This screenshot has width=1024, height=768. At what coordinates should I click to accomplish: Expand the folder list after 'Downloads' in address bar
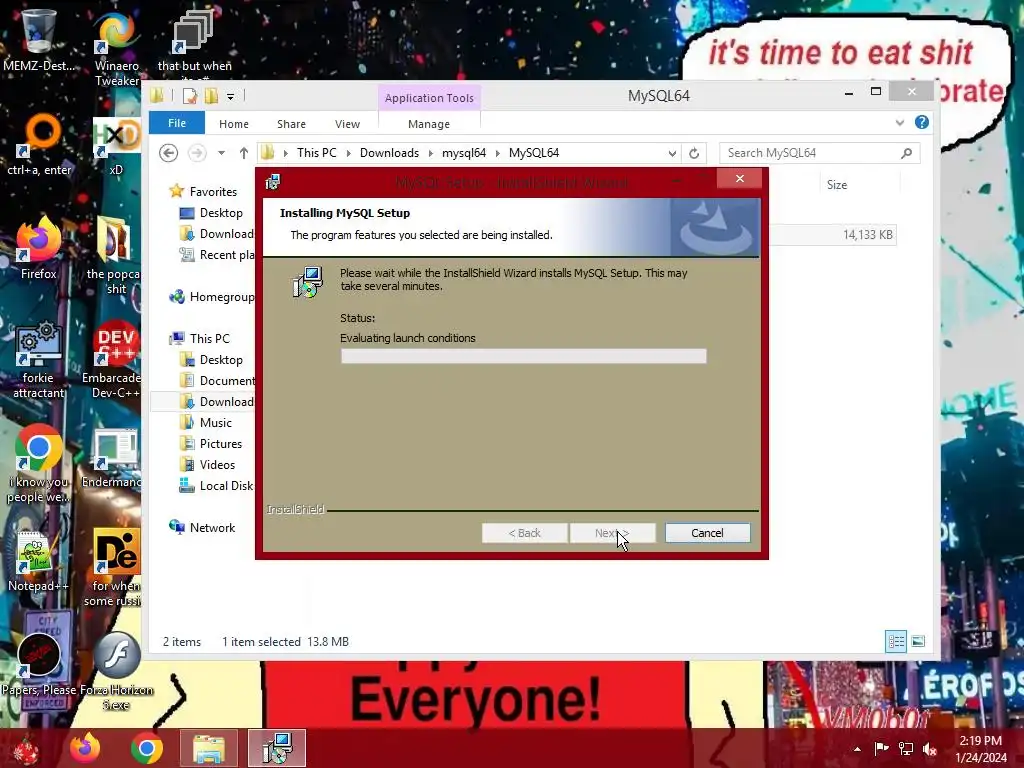coord(430,153)
